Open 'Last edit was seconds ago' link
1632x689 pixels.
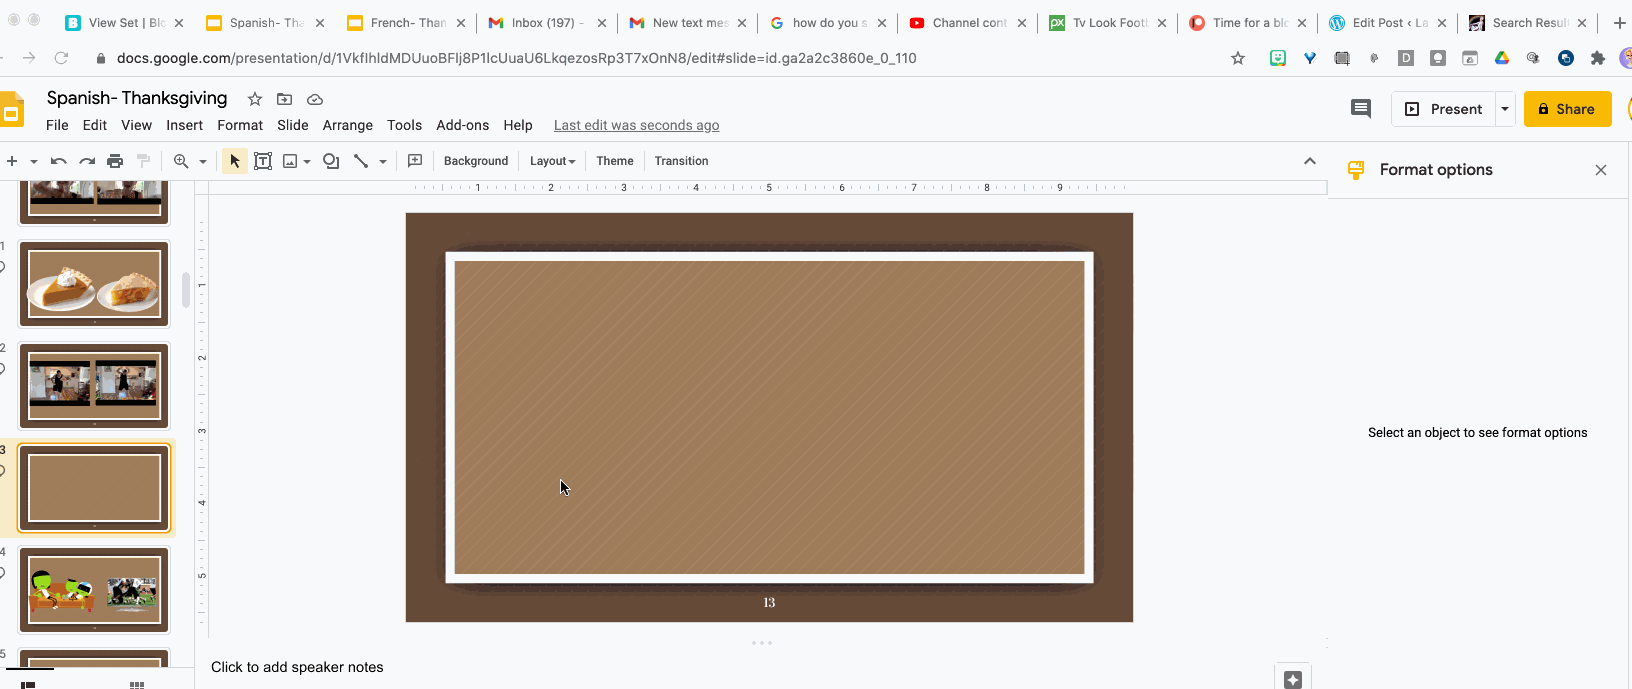tap(636, 125)
